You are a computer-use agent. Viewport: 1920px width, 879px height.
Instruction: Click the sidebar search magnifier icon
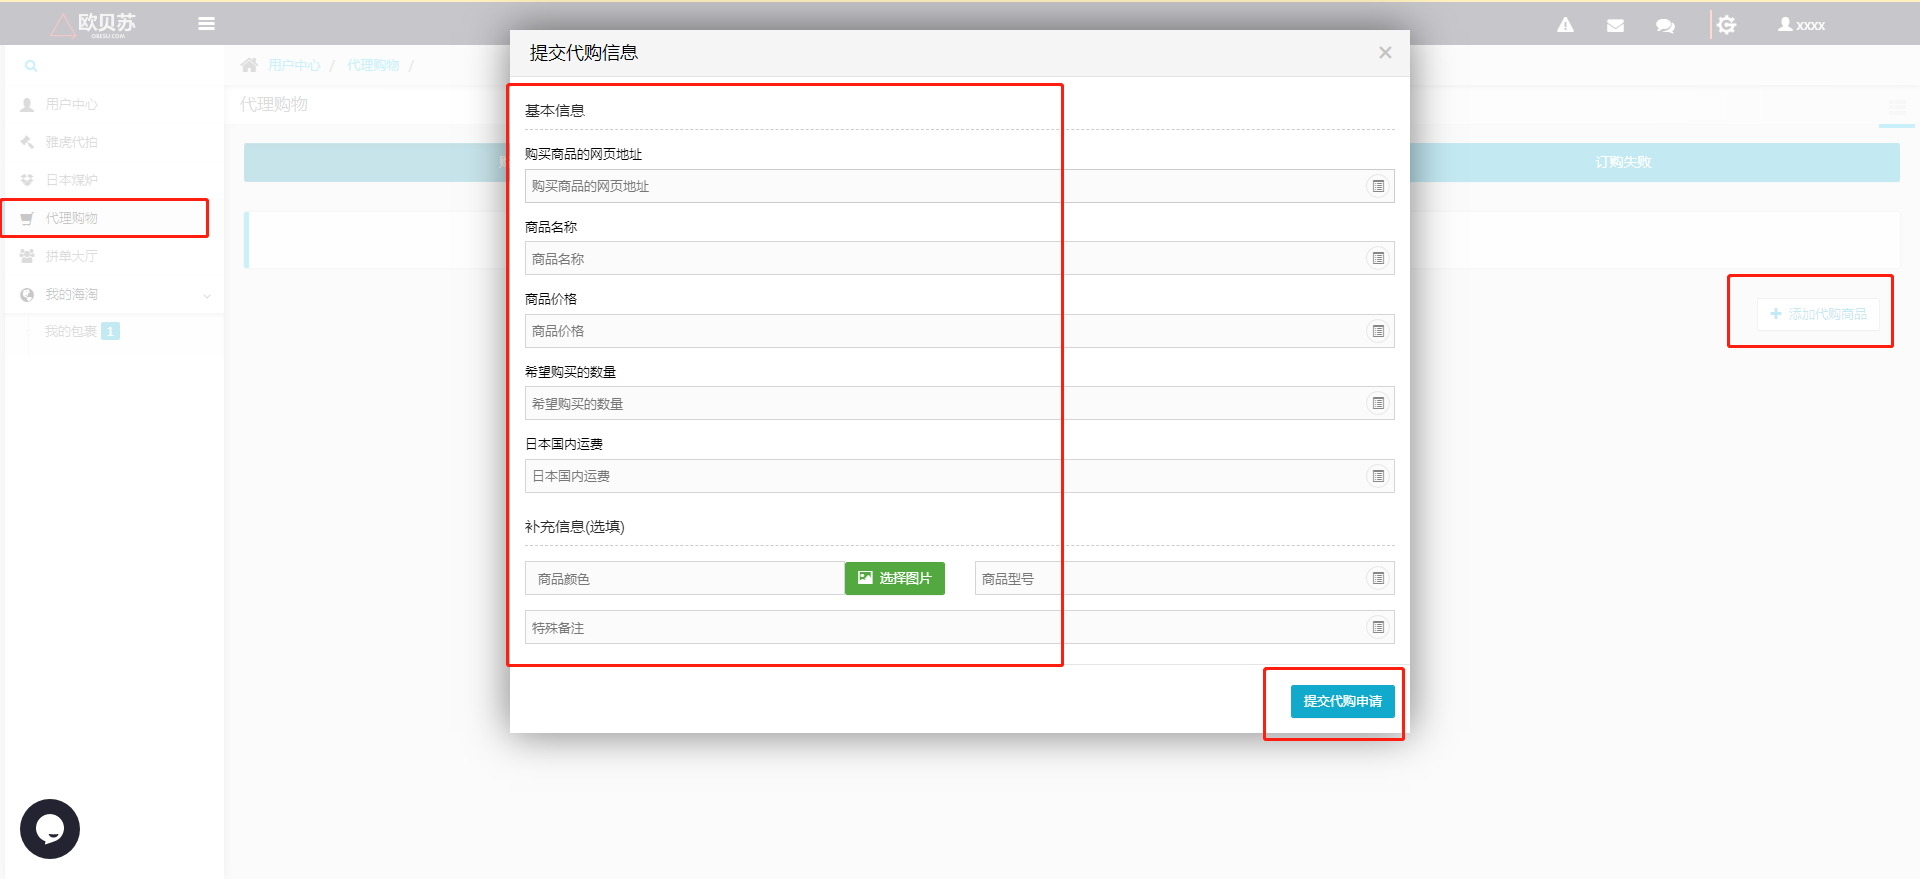pyautogui.click(x=31, y=66)
